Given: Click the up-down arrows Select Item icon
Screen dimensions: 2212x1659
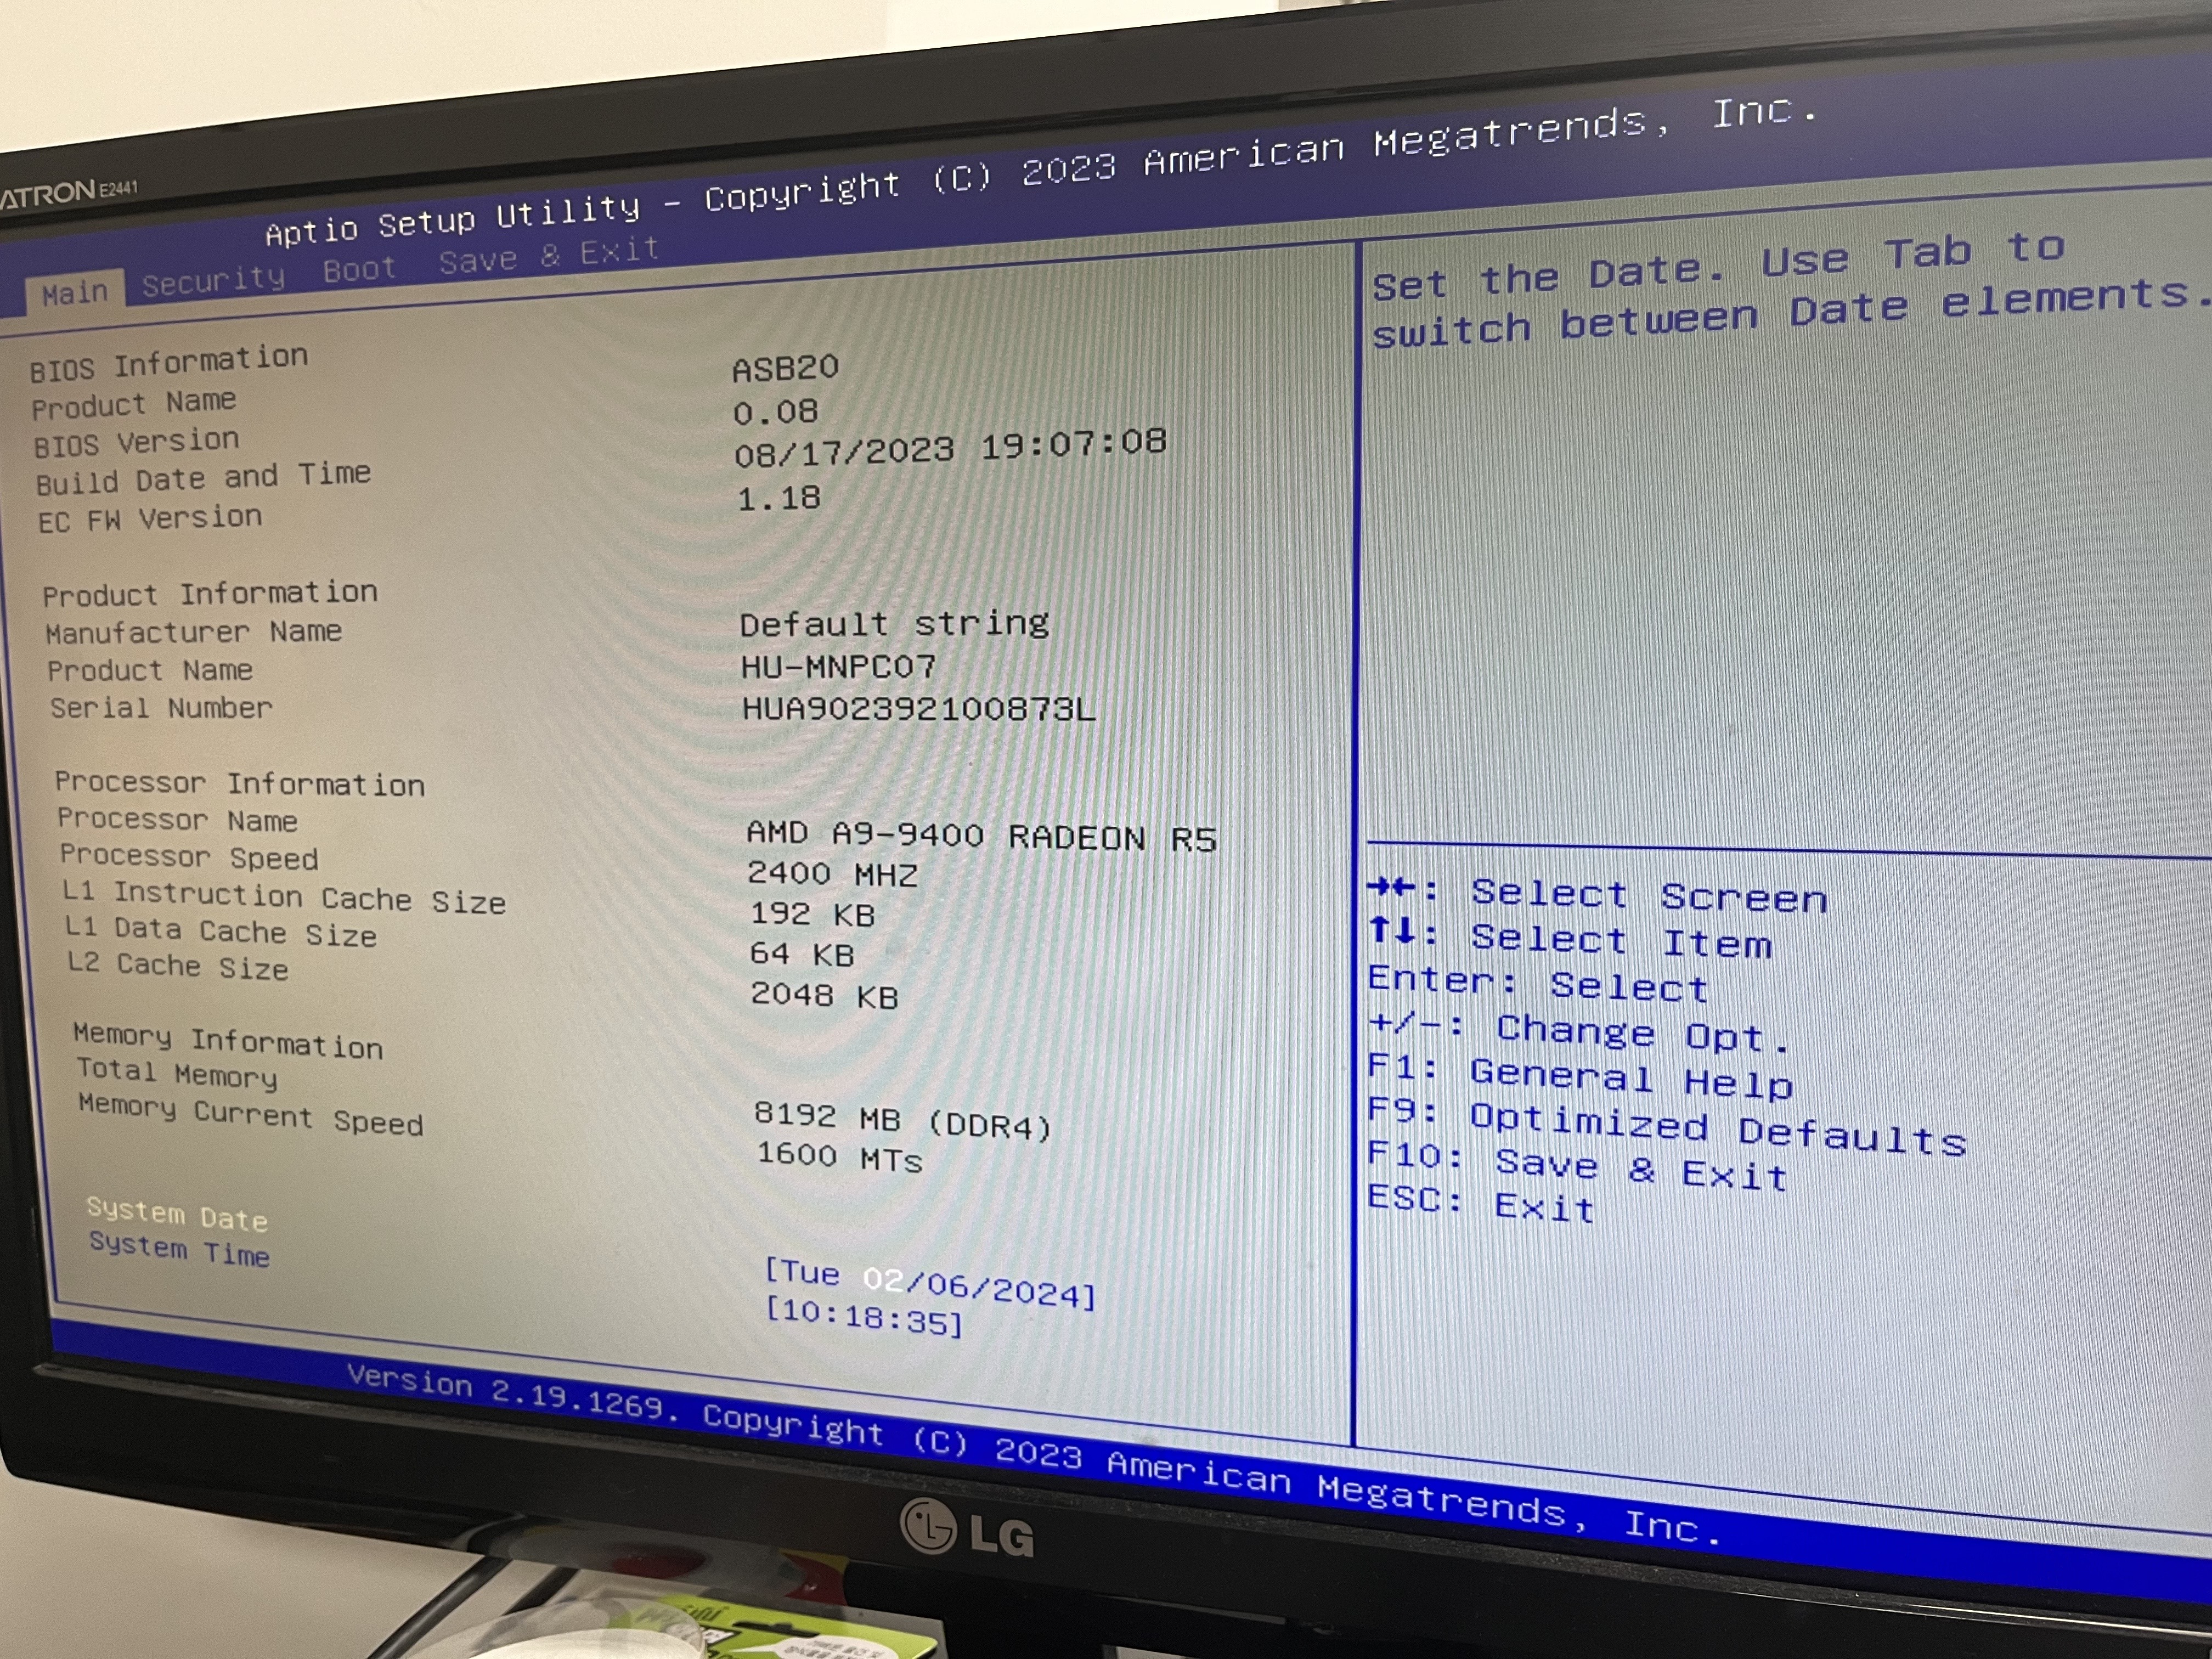Looking at the screenshot, I should pyautogui.click(x=1392, y=931).
